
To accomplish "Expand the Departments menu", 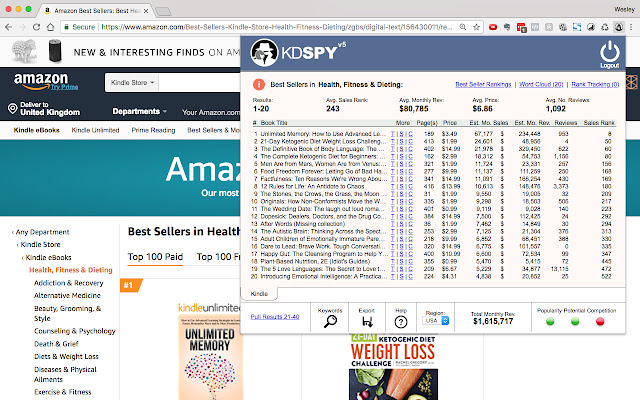I will (x=140, y=111).
